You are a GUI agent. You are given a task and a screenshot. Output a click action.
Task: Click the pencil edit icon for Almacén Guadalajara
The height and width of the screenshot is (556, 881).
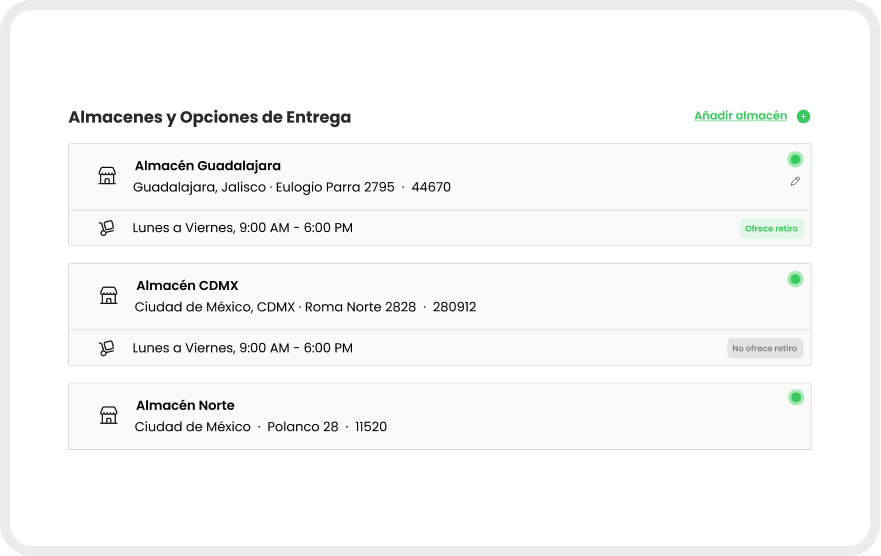coord(795,181)
